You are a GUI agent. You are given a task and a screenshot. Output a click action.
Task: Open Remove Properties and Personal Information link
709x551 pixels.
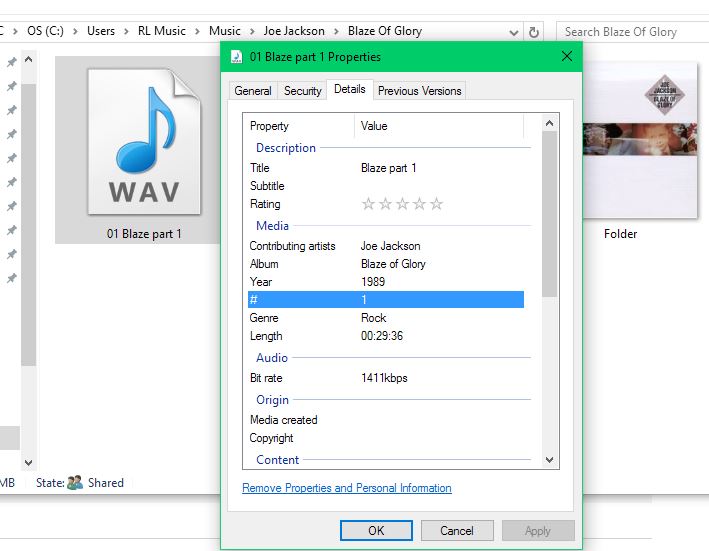pos(347,488)
